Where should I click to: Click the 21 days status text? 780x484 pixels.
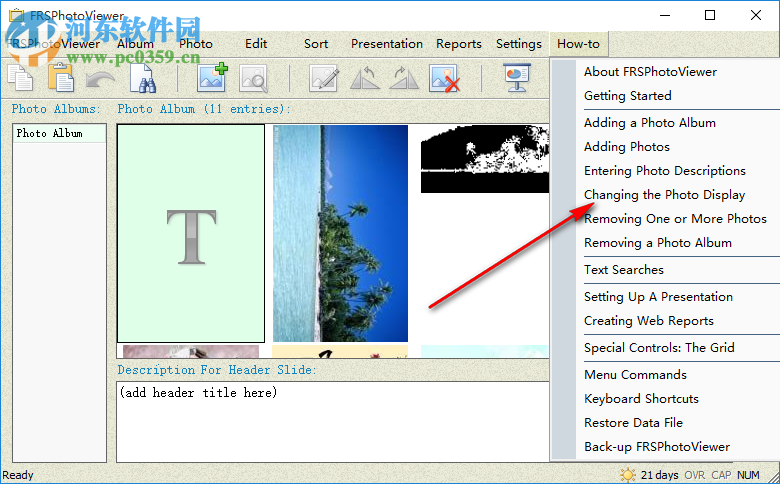[x=660, y=475]
